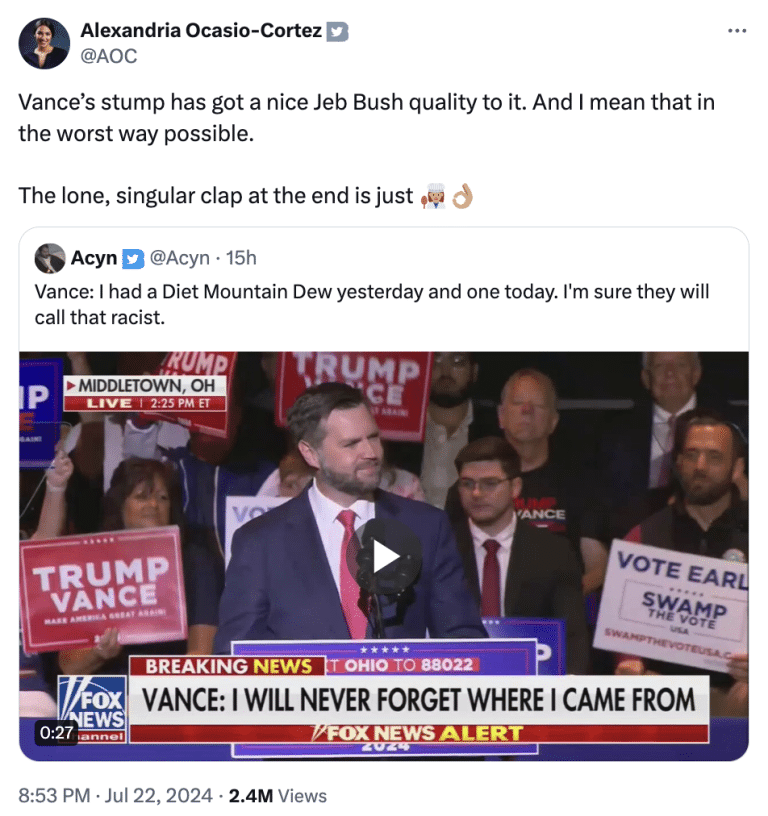Click the verified badge next to Alexandria Ocasio-Cortez
Viewport: 768px width, 816px height.
pyautogui.click(x=338, y=31)
